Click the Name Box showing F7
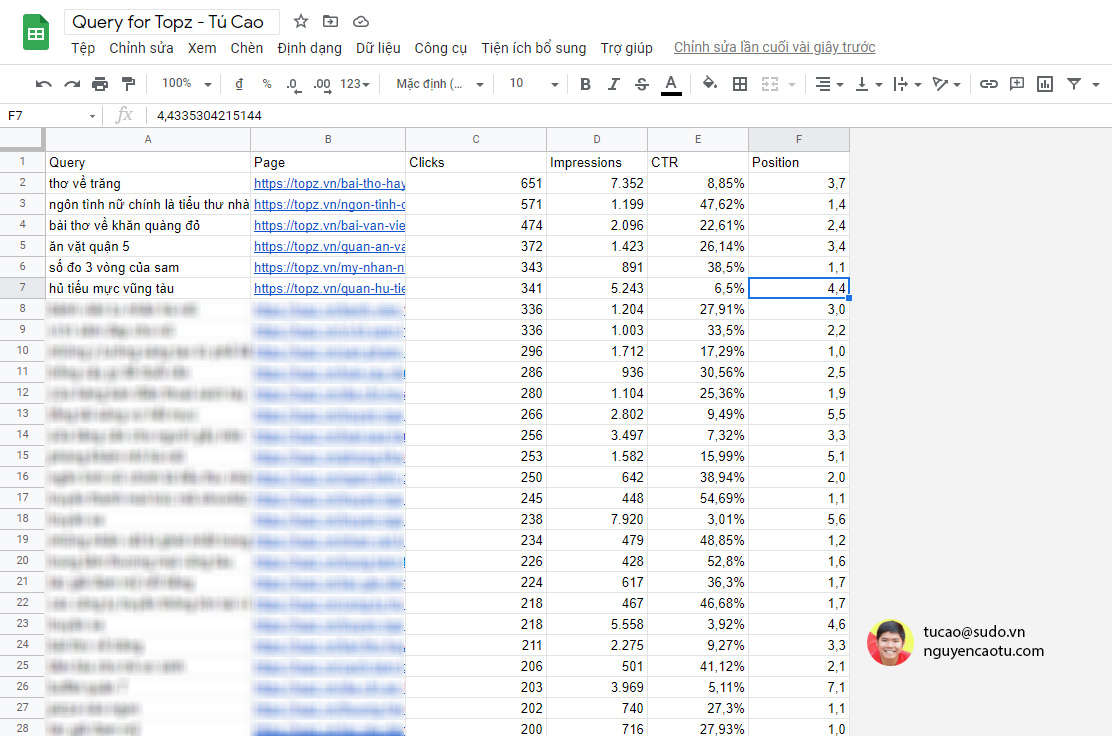Screen dimensions: 1112x736 click(x=40, y=116)
